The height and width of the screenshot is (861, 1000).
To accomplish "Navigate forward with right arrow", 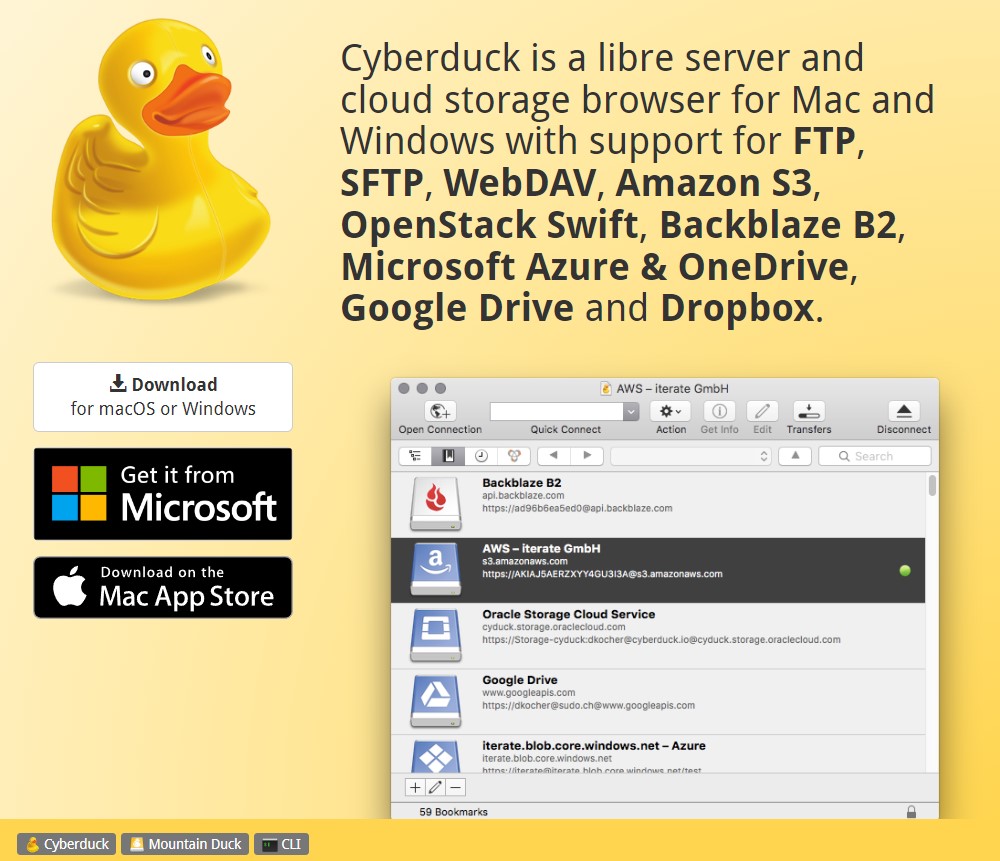I will click(587, 456).
